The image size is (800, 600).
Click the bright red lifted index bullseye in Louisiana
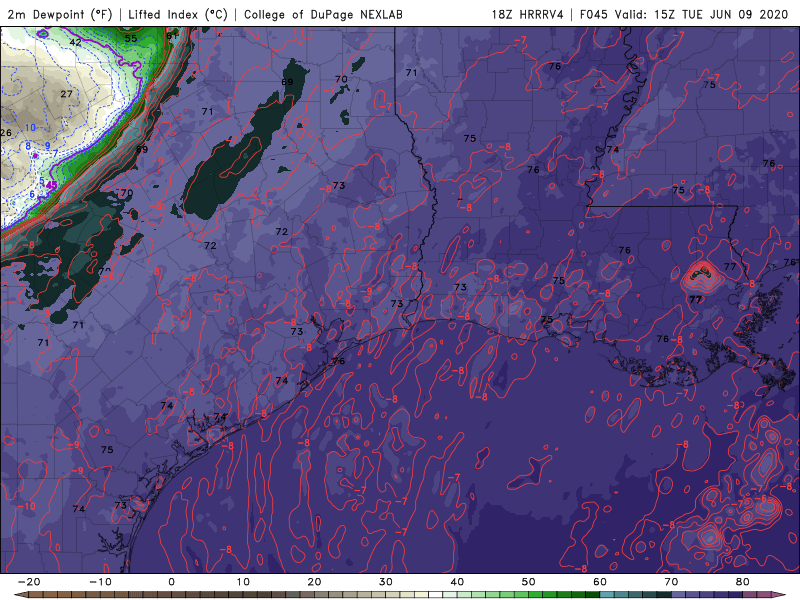702,276
